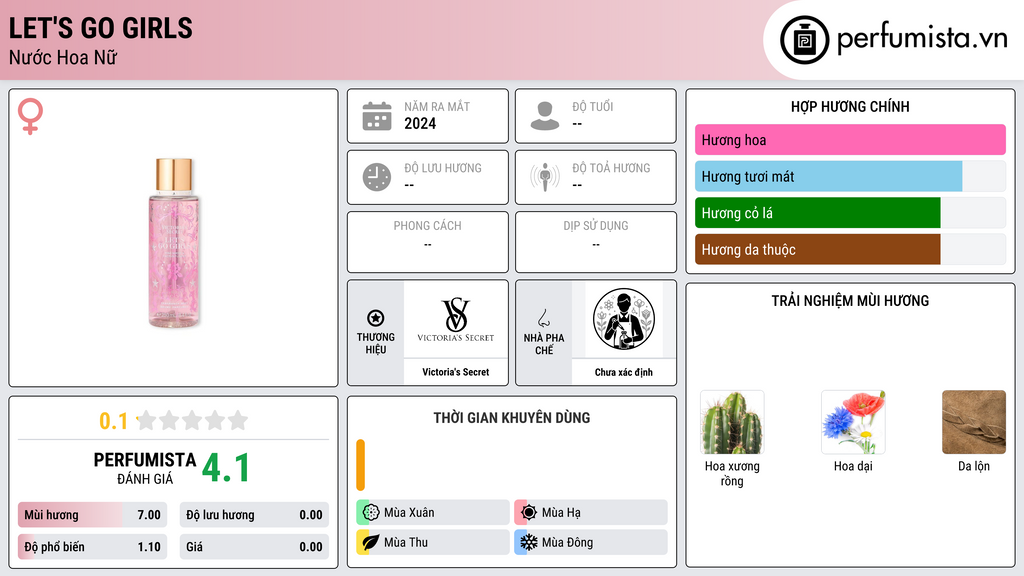Click the Độ tuổi label
The height and width of the screenshot is (576, 1024).
coord(593,106)
